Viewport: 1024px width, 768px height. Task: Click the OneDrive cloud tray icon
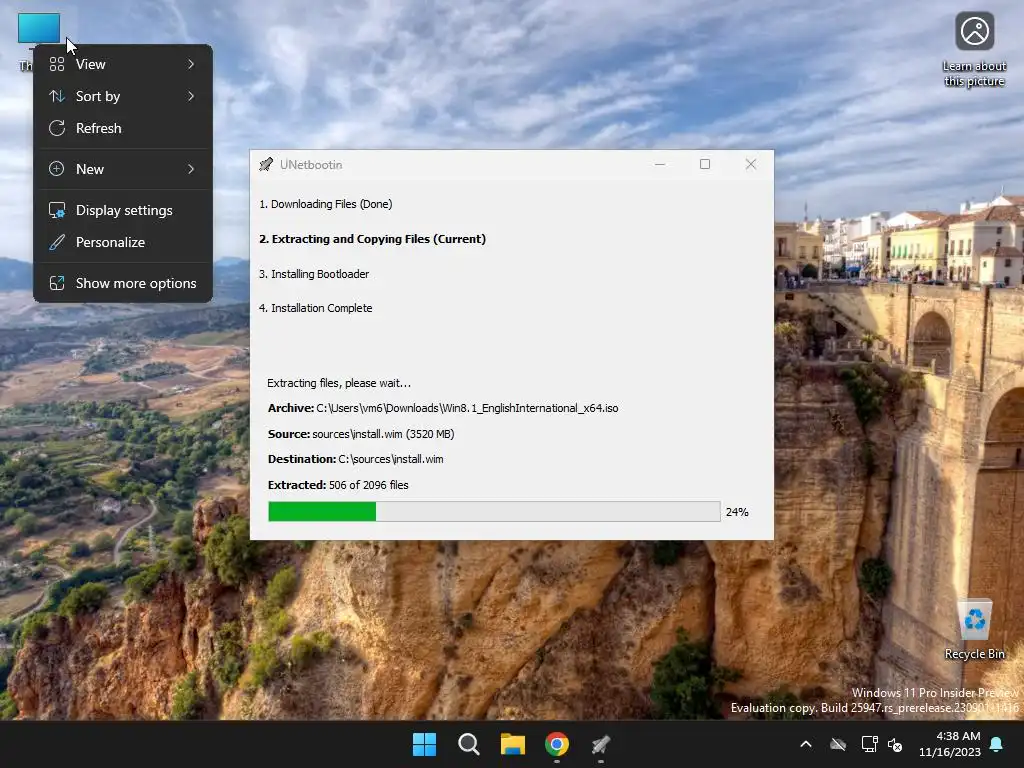(838, 744)
